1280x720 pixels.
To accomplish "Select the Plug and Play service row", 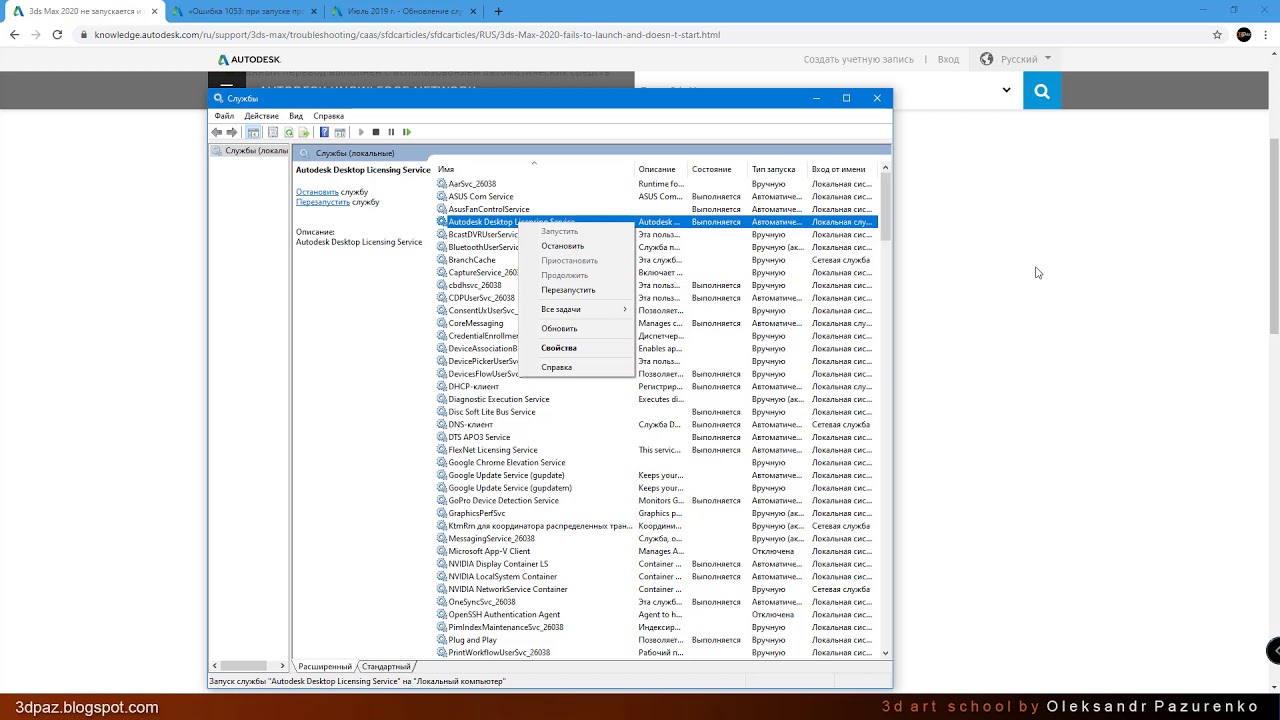I will click(656, 640).
